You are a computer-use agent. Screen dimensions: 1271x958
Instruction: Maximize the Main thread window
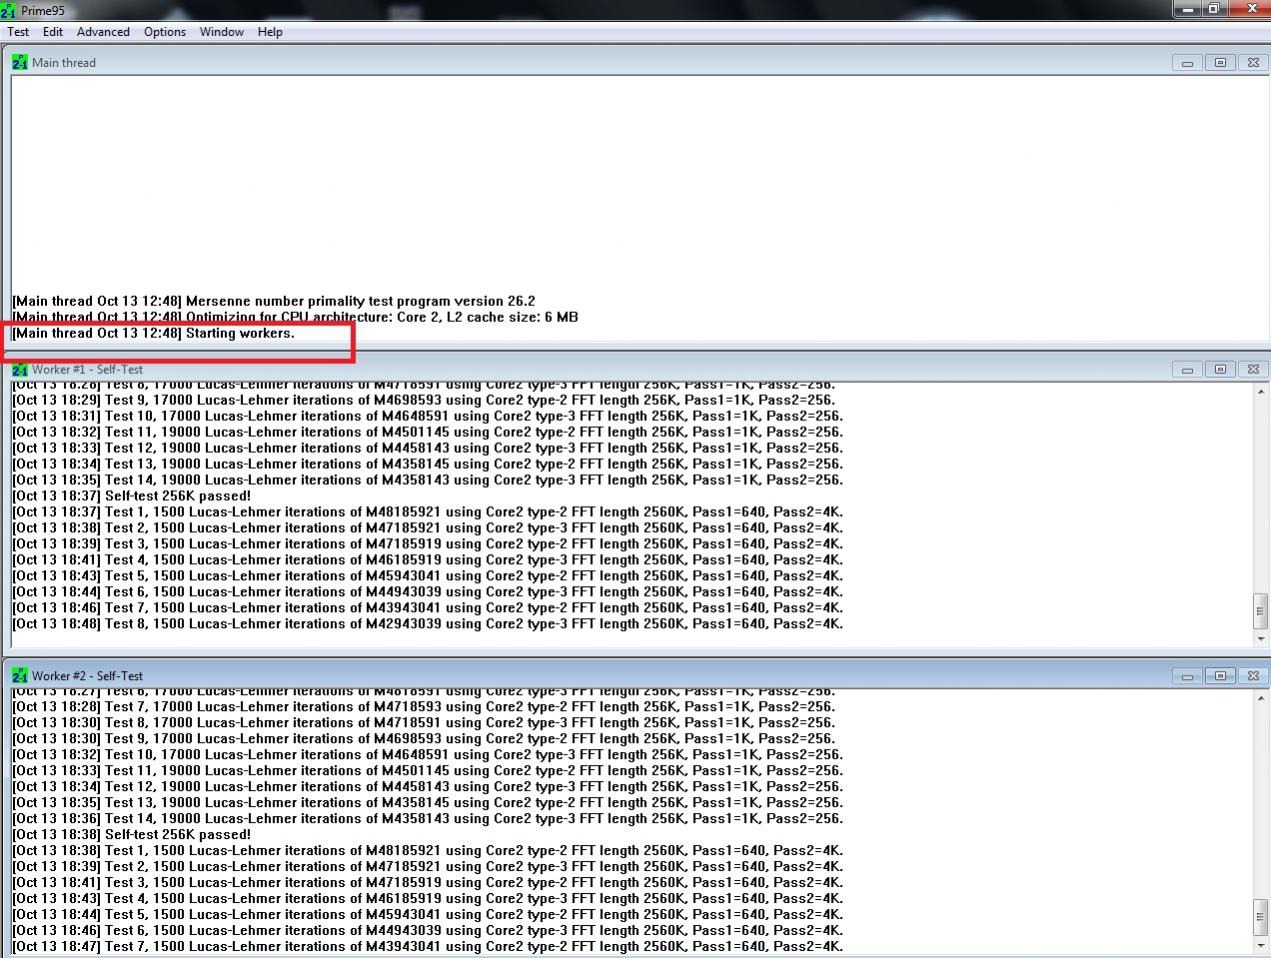(x=1220, y=62)
